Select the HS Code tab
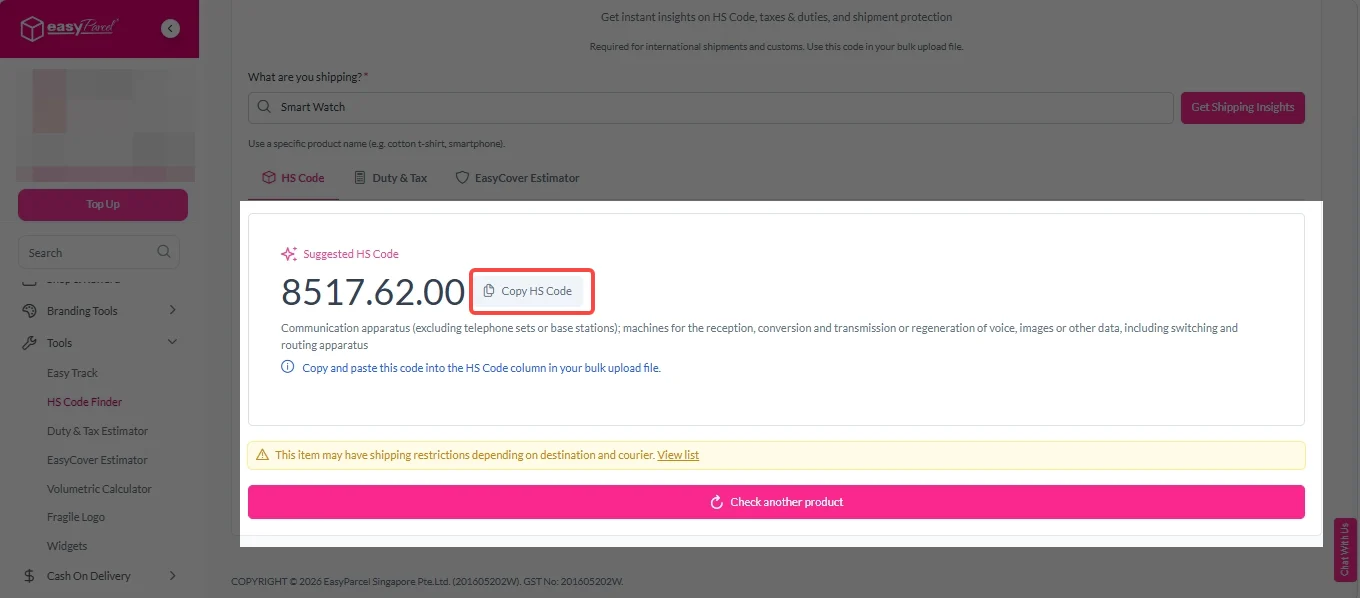This screenshot has width=1360, height=598. click(x=293, y=178)
